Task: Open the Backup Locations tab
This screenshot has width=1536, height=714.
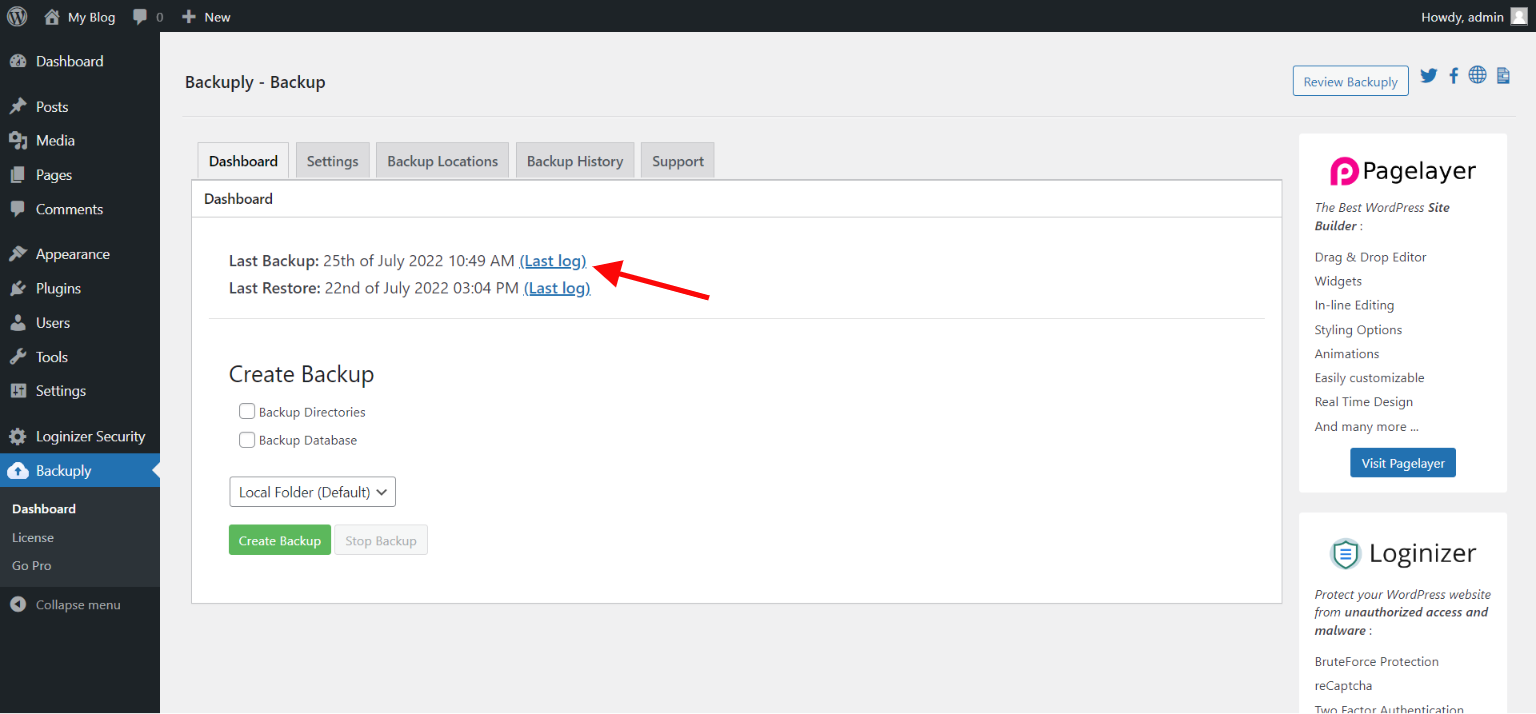Action: pos(442,161)
